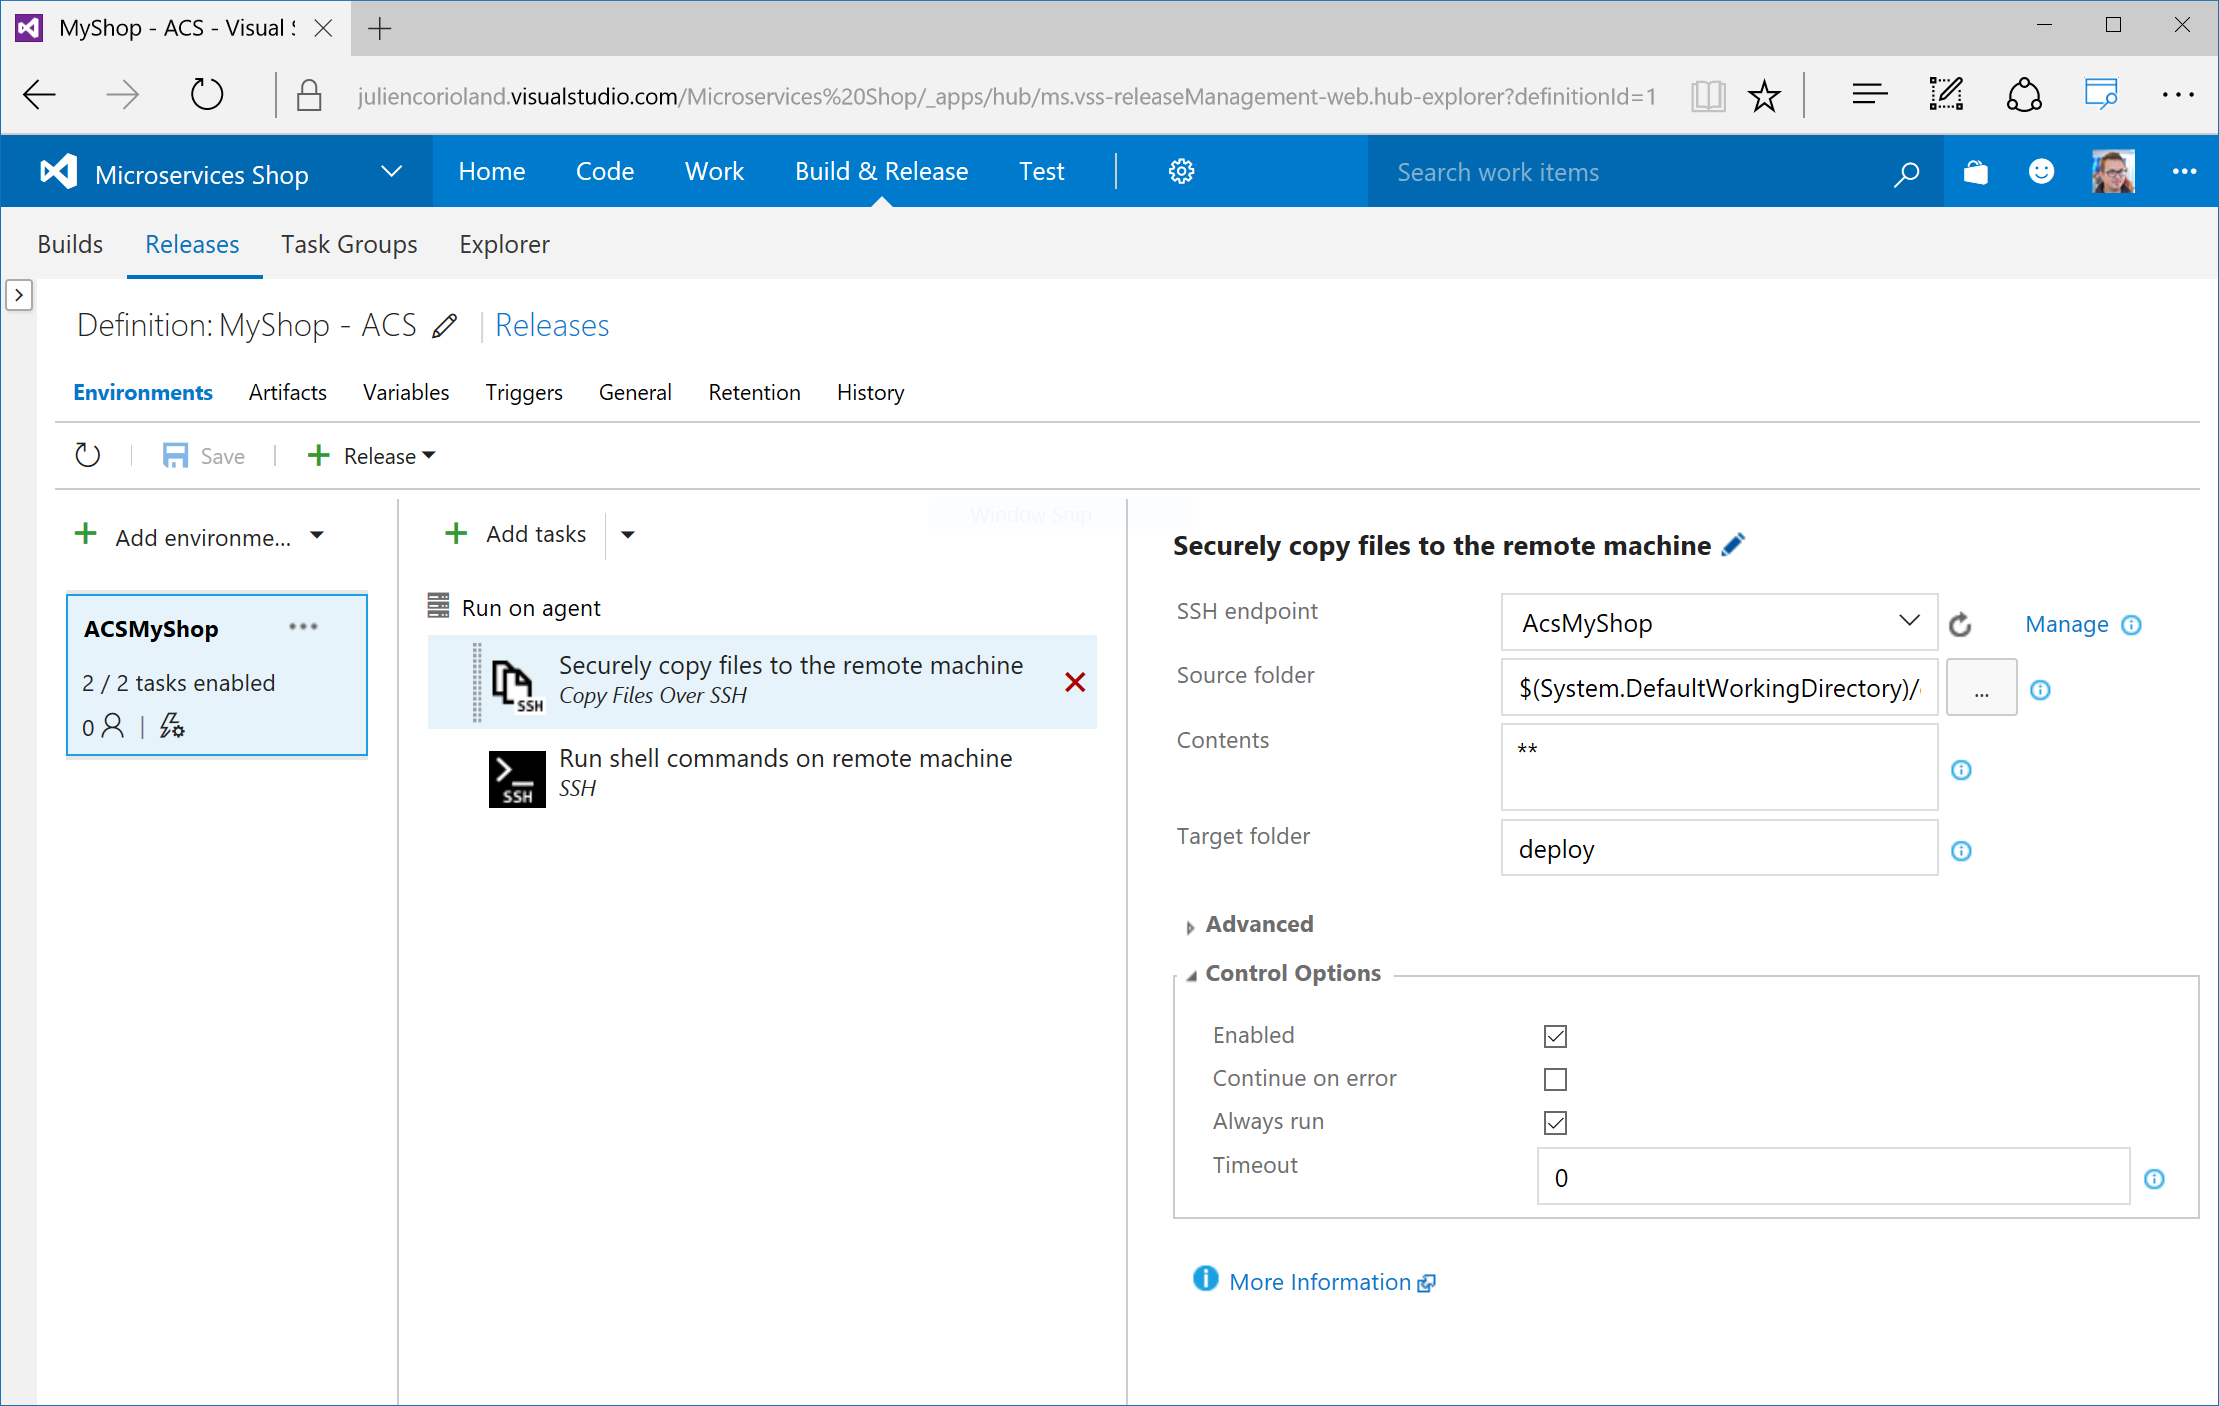The width and height of the screenshot is (2219, 1406).
Task: Open ACSMyShop environment options ellipsis
Action: tap(303, 627)
